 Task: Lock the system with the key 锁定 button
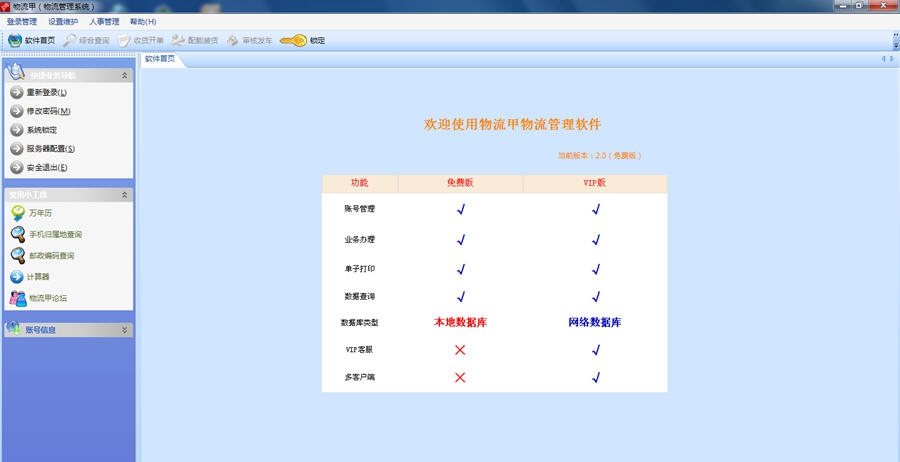click(x=302, y=41)
